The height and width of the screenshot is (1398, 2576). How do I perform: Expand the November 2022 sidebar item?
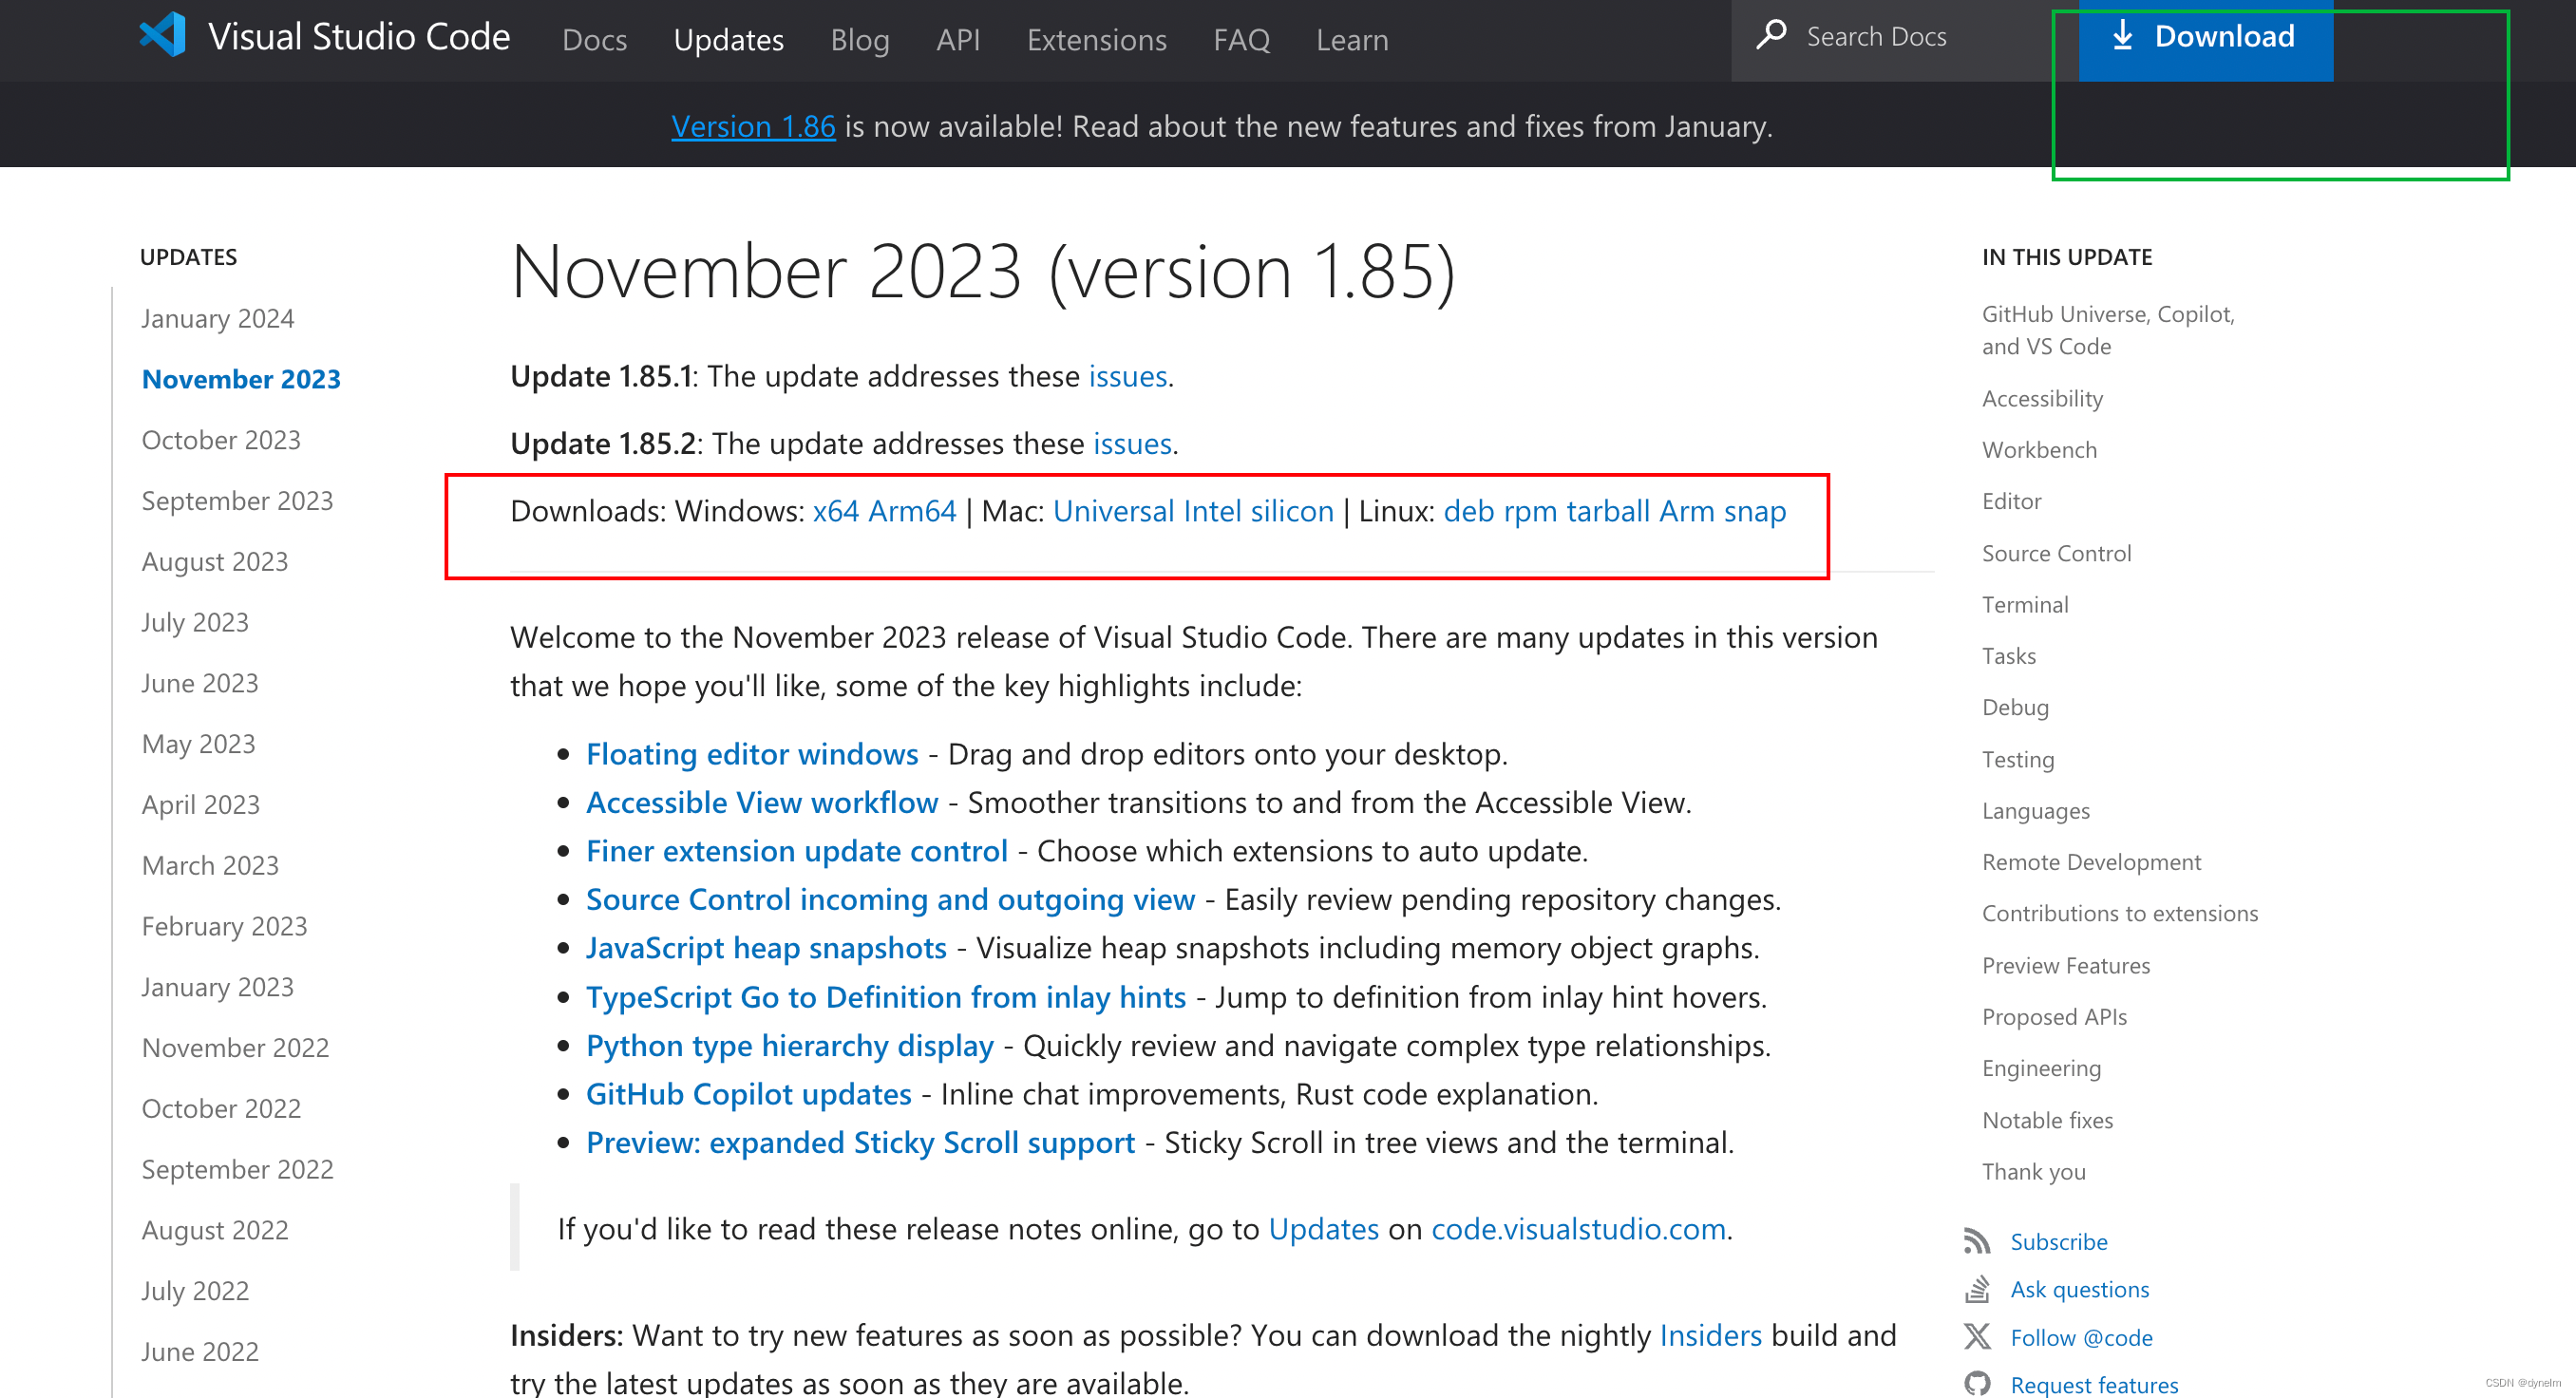coord(237,1047)
